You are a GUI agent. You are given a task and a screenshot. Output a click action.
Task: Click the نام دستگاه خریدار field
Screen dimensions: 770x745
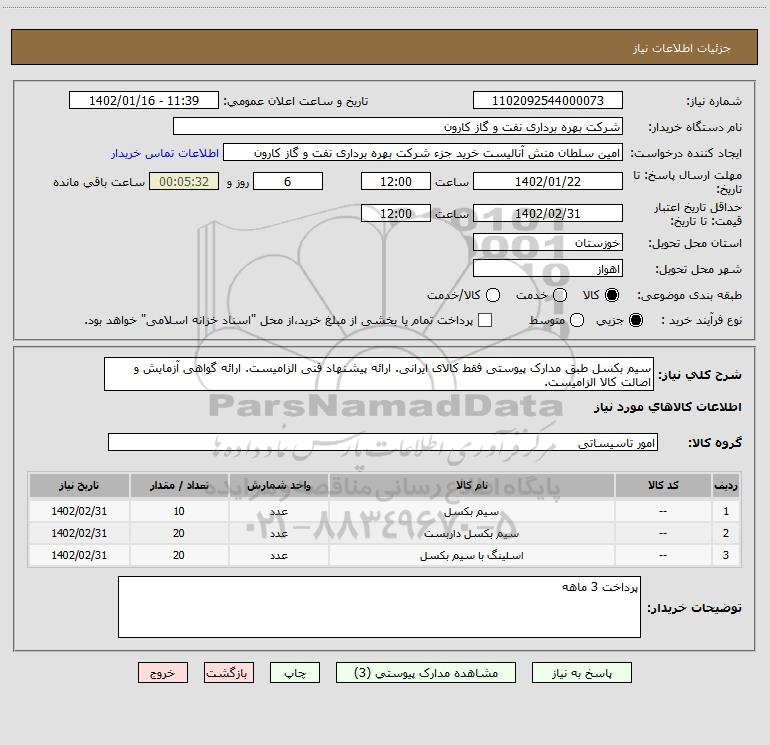(x=397, y=127)
